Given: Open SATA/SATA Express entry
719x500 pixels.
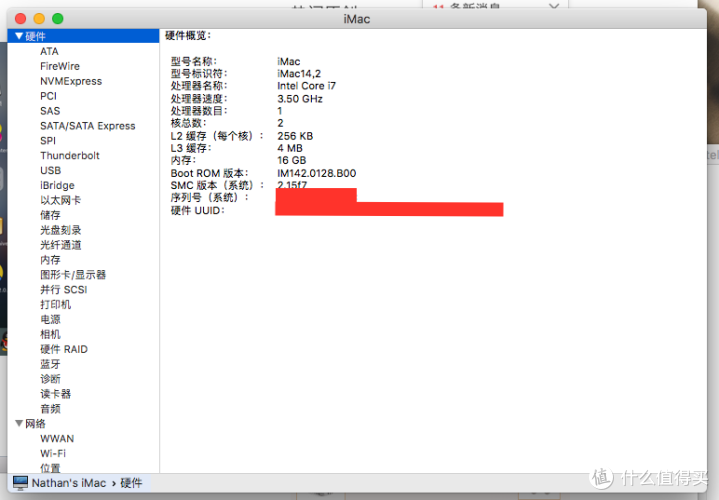Looking at the screenshot, I should pos(88,126).
